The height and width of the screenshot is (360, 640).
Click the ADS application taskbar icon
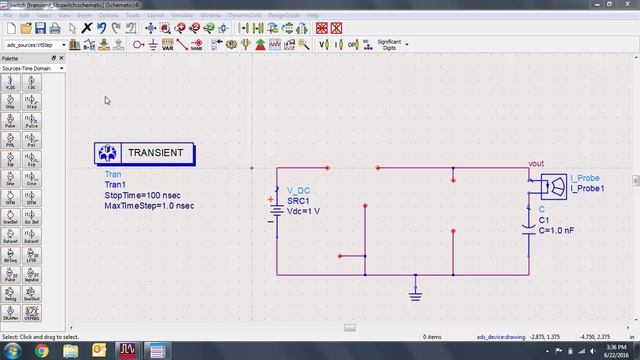click(128, 351)
